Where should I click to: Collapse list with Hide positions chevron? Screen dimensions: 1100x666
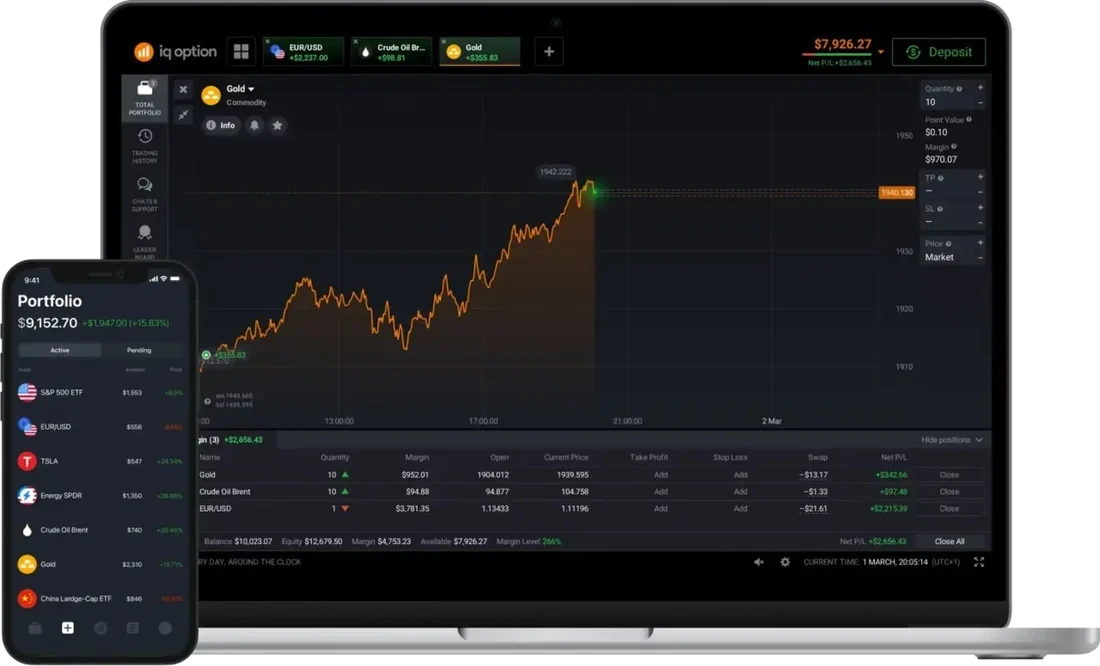979,440
